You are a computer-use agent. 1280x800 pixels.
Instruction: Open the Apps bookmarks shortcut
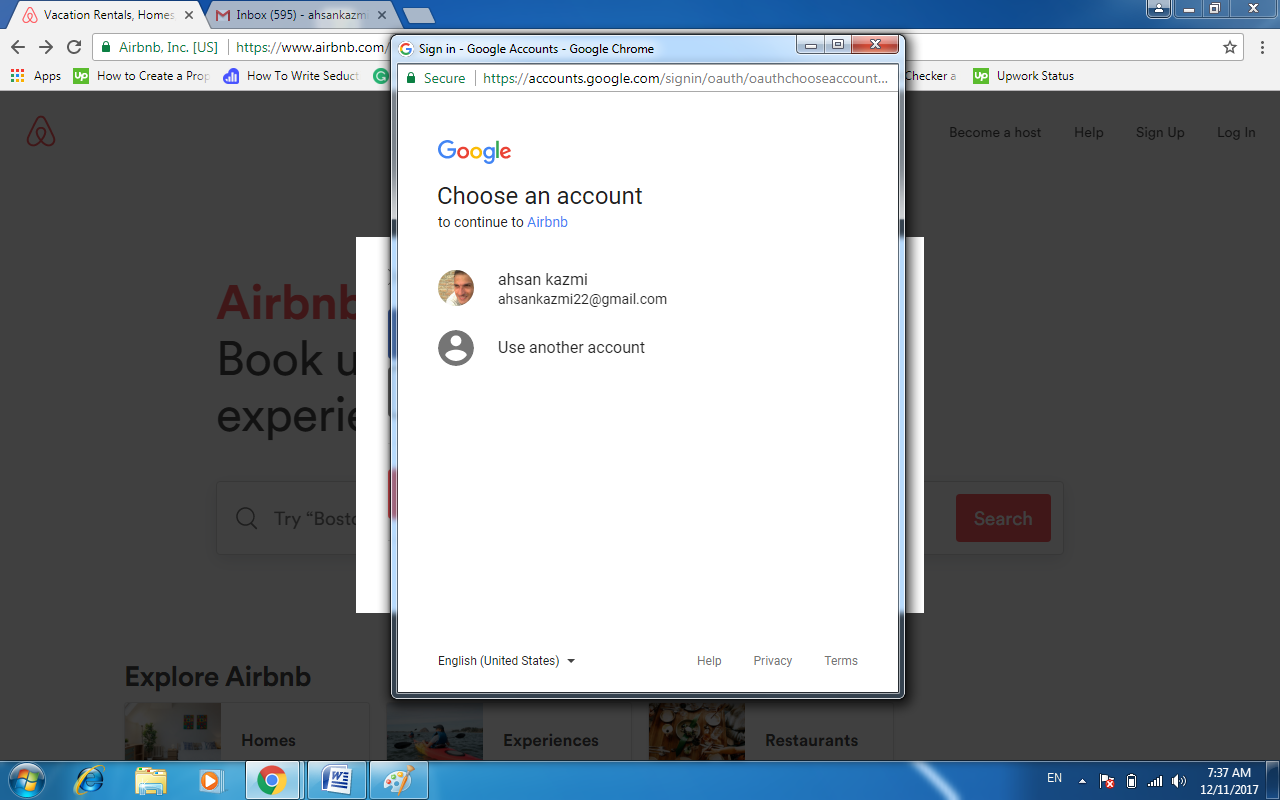(36, 76)
